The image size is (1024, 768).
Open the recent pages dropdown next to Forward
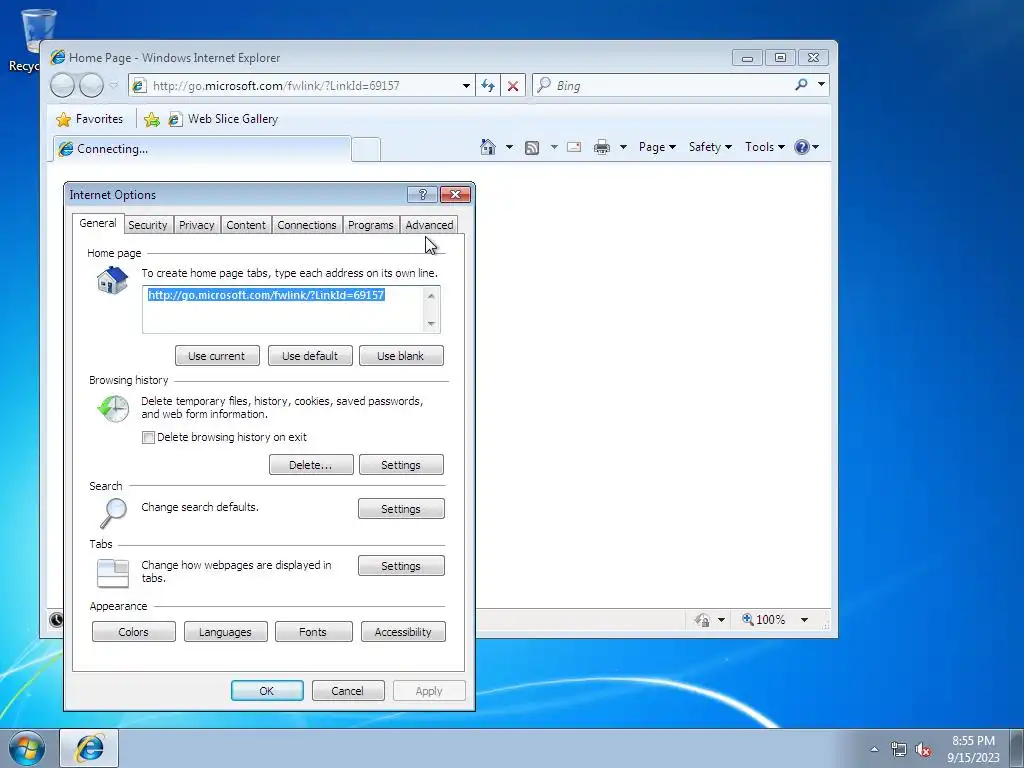pyautogui.click(x=114, y=86)
